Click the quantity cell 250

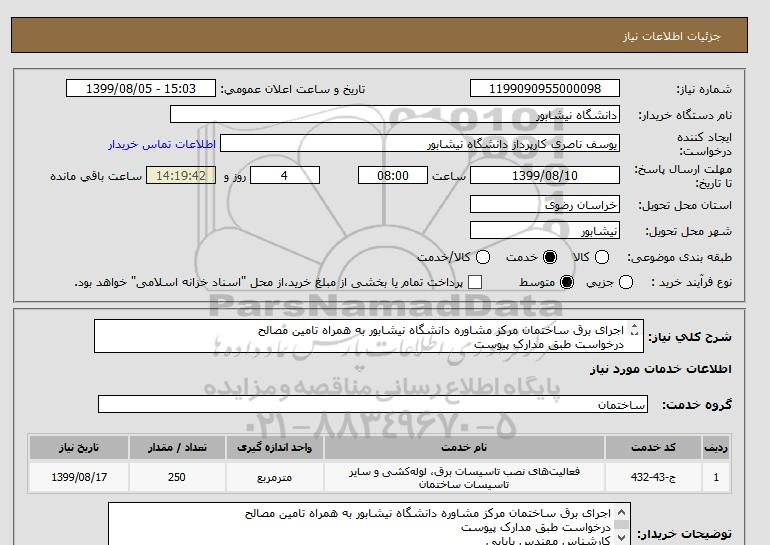(177, 477)
